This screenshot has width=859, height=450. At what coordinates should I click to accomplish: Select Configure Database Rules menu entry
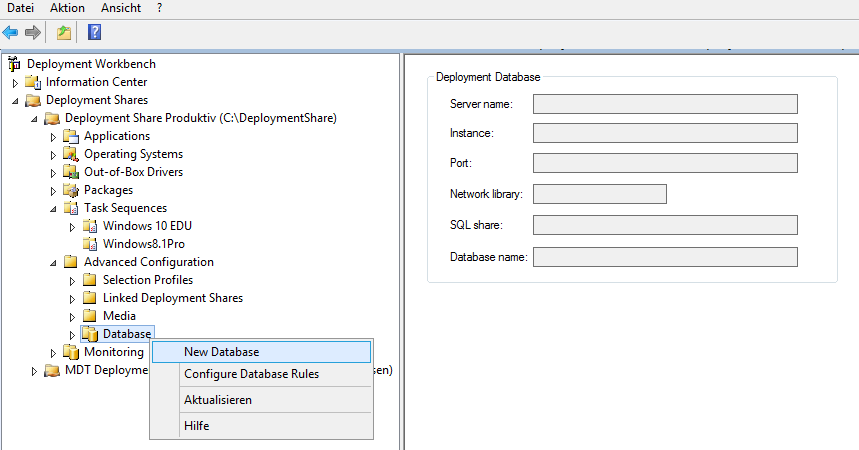click(x=251, y=374)
